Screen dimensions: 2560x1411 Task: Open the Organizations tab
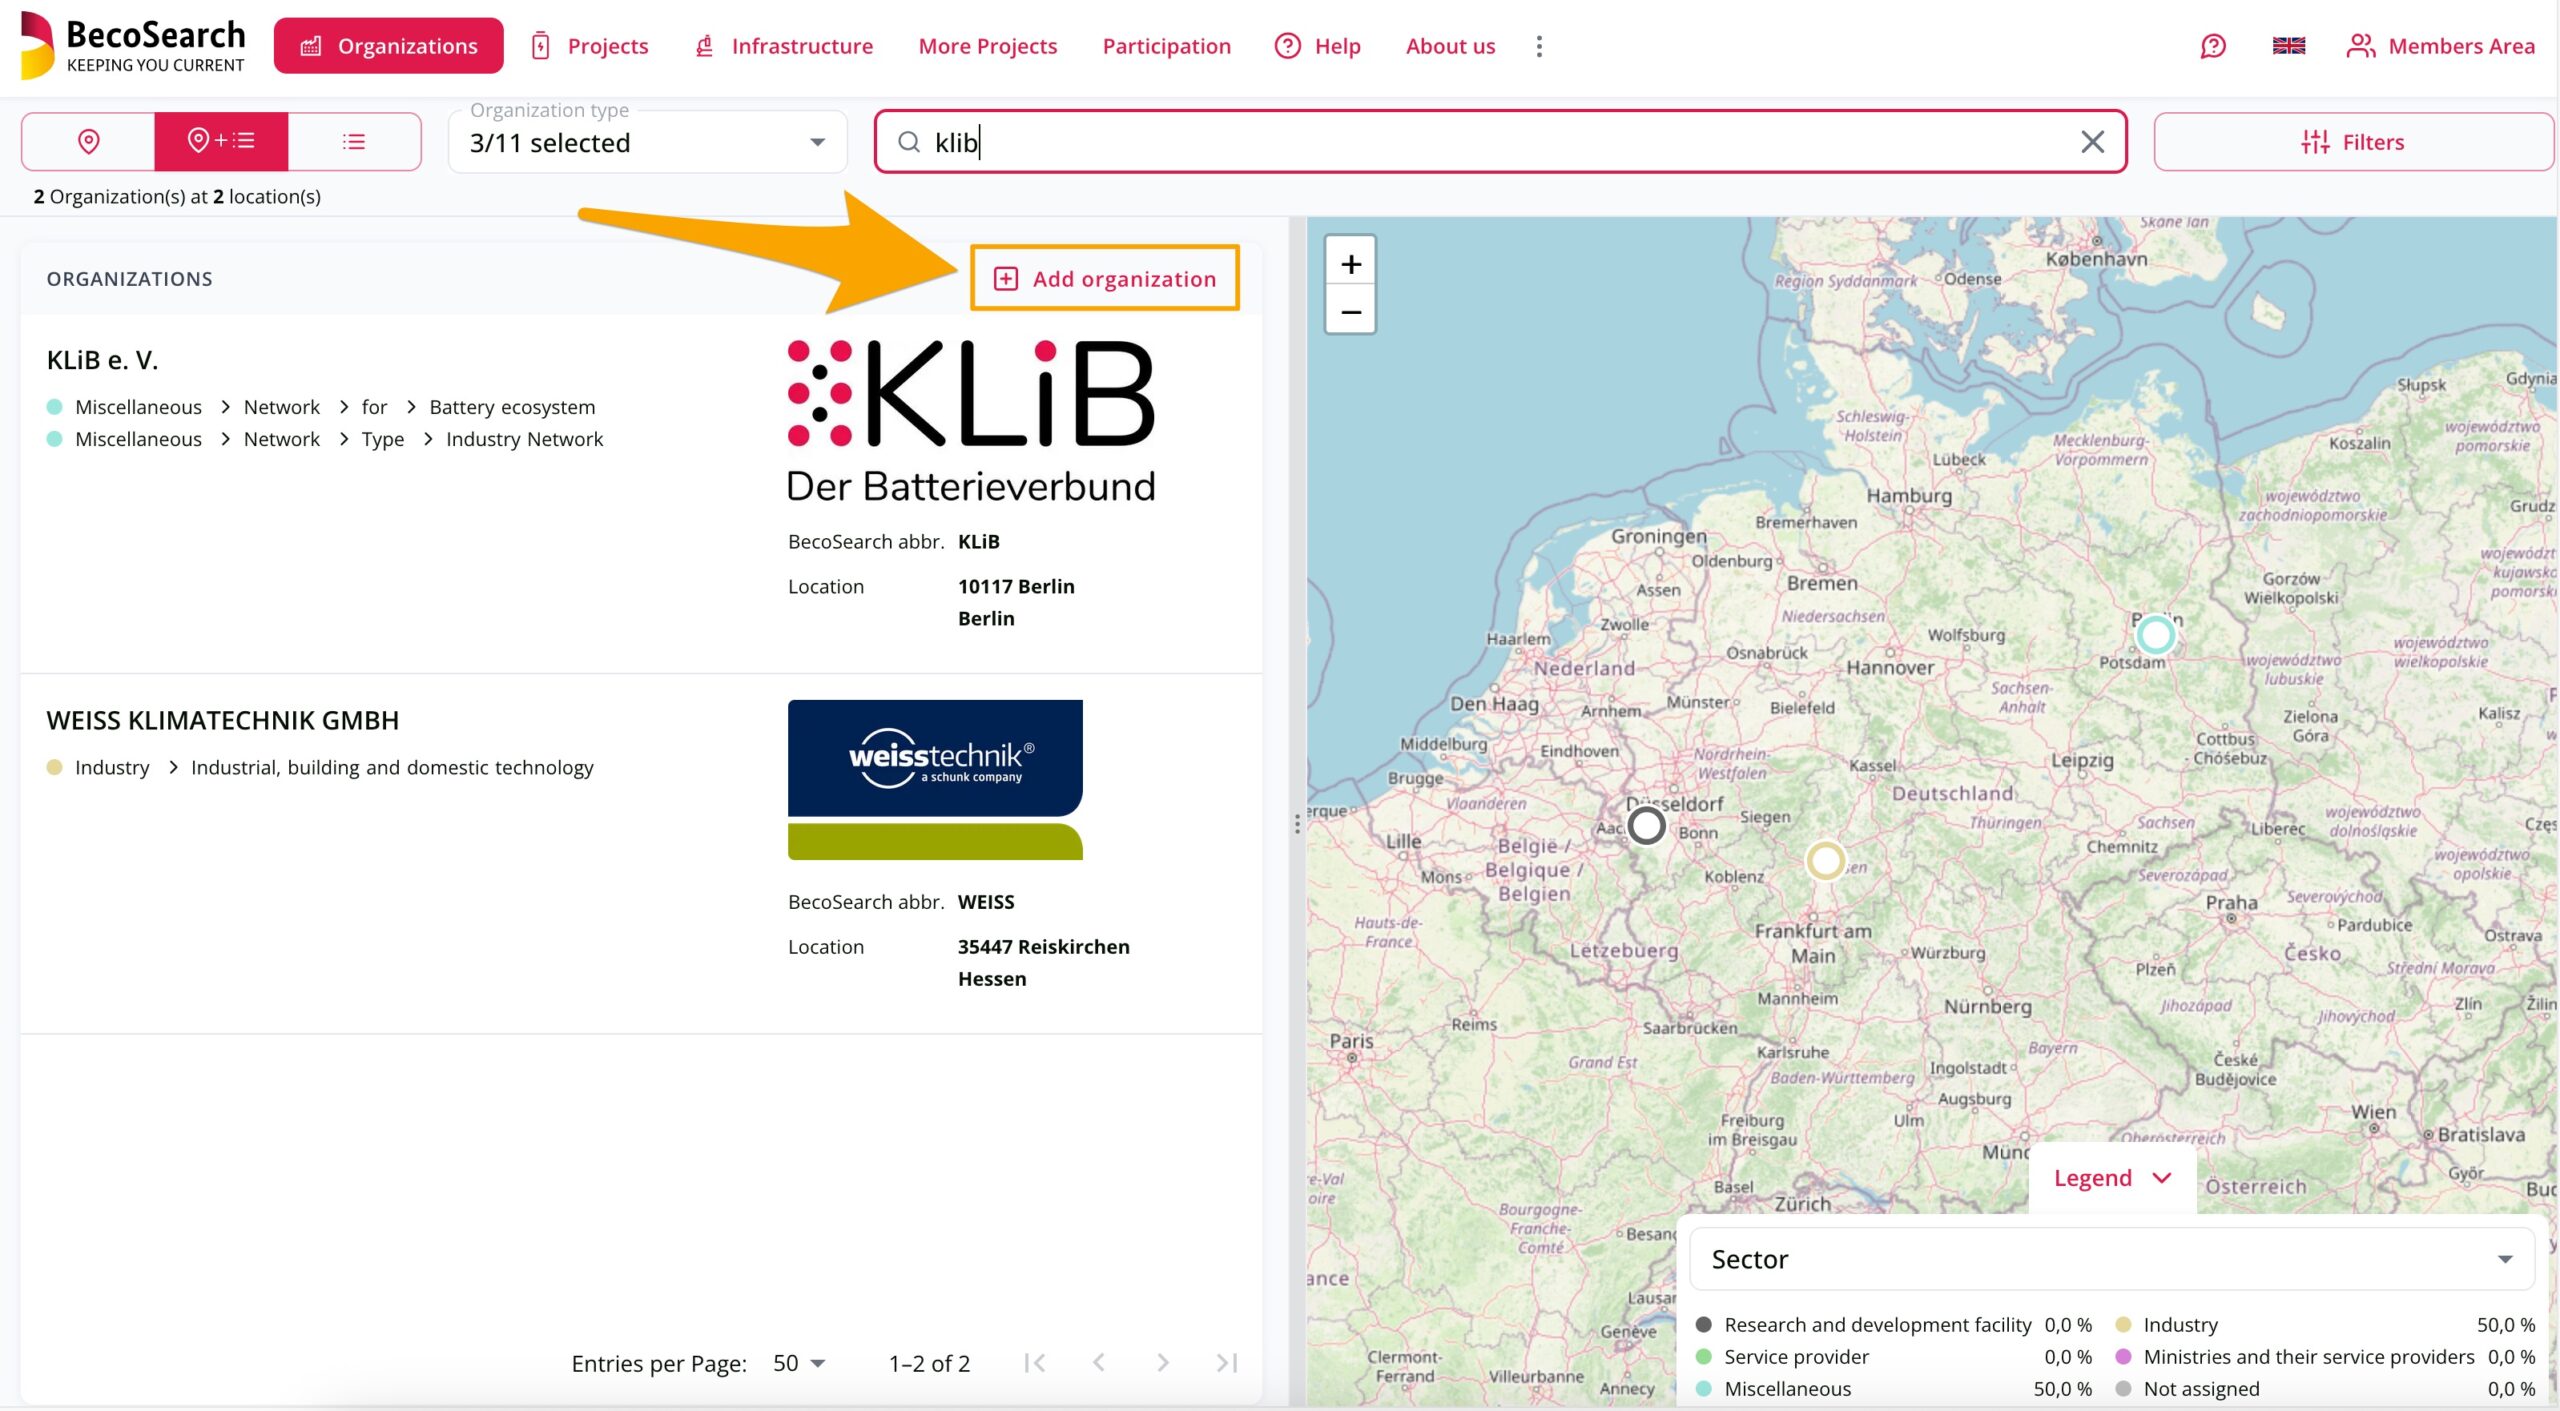point(389,46)
